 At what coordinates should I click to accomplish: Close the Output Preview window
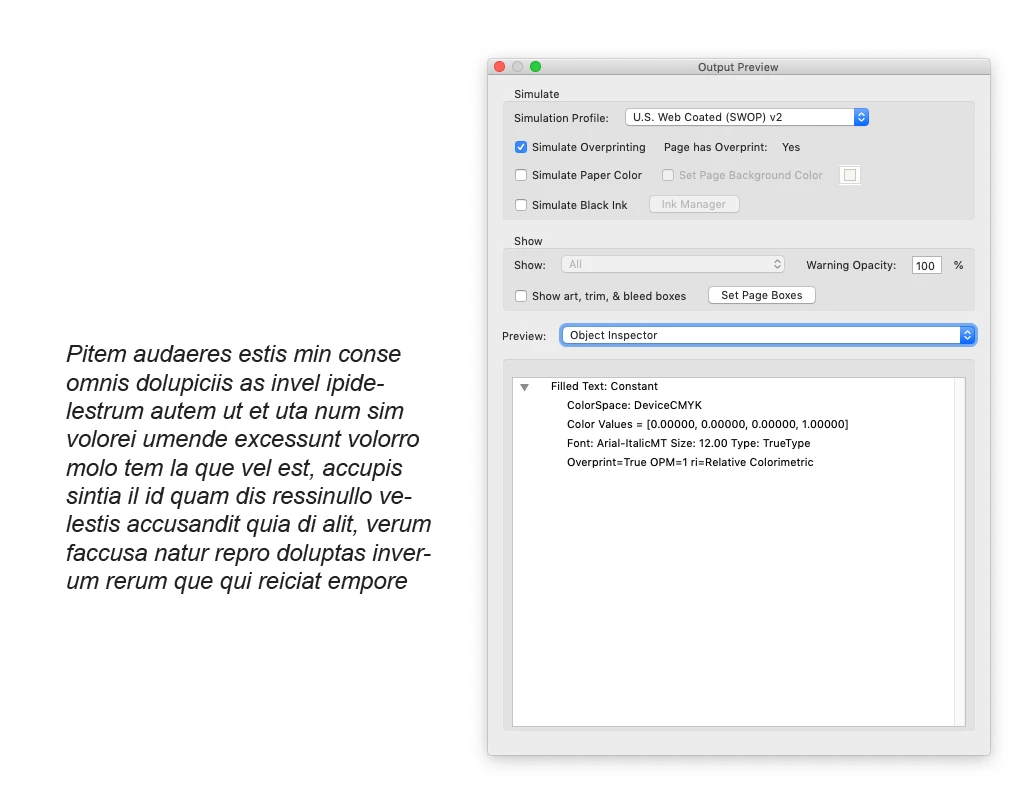pyautogui.click(x=499, y=66)
